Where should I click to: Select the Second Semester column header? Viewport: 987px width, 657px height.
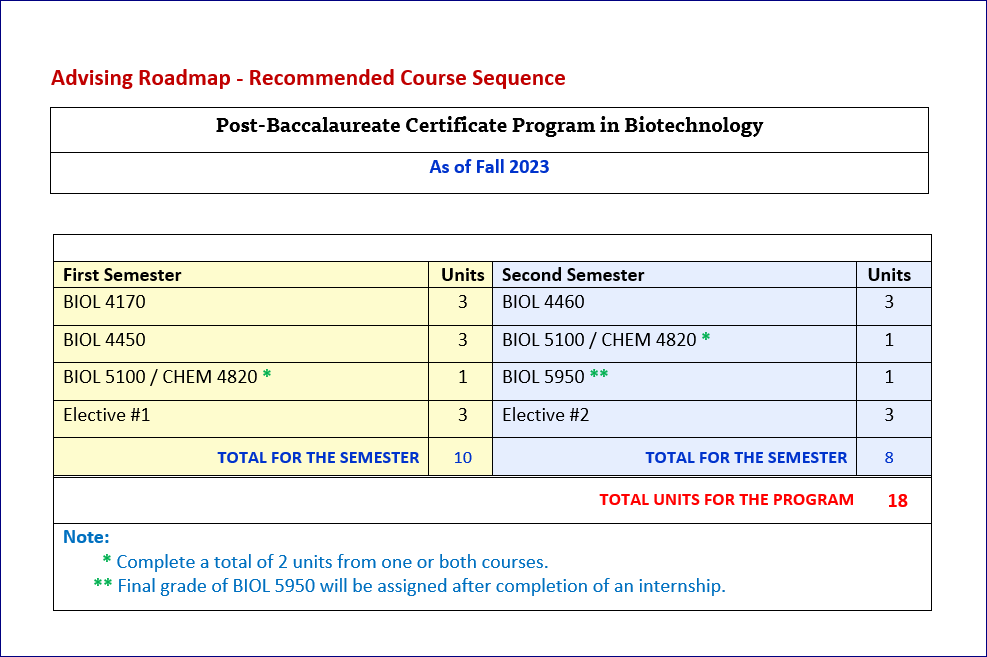pos(573,275)
